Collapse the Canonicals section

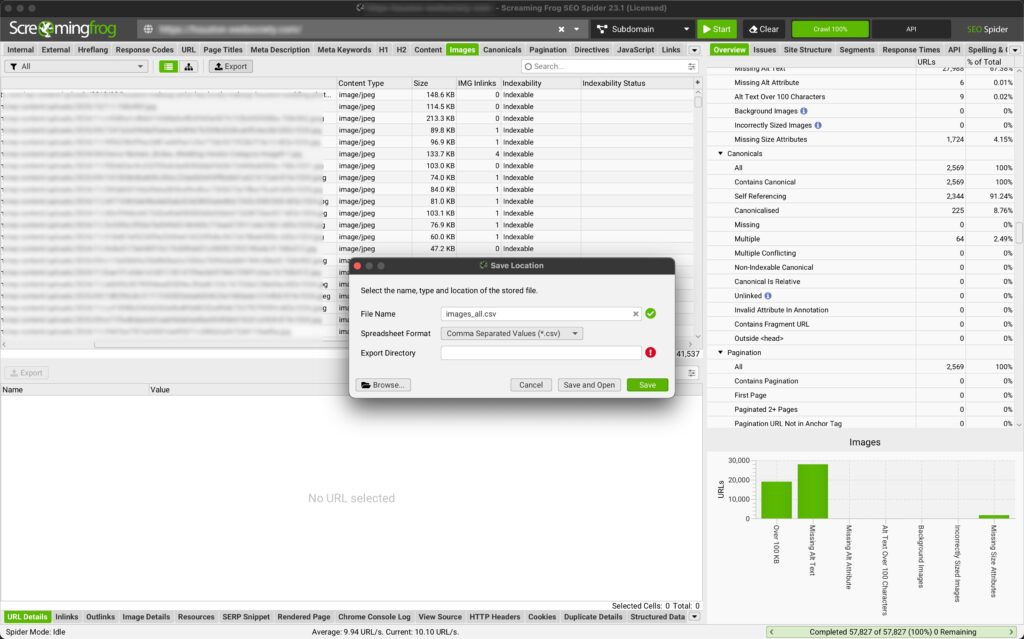tap(720, 154)
